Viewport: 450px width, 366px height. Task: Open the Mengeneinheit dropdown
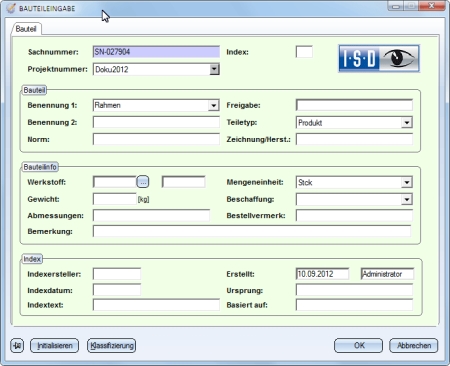(x=407, y=182)
